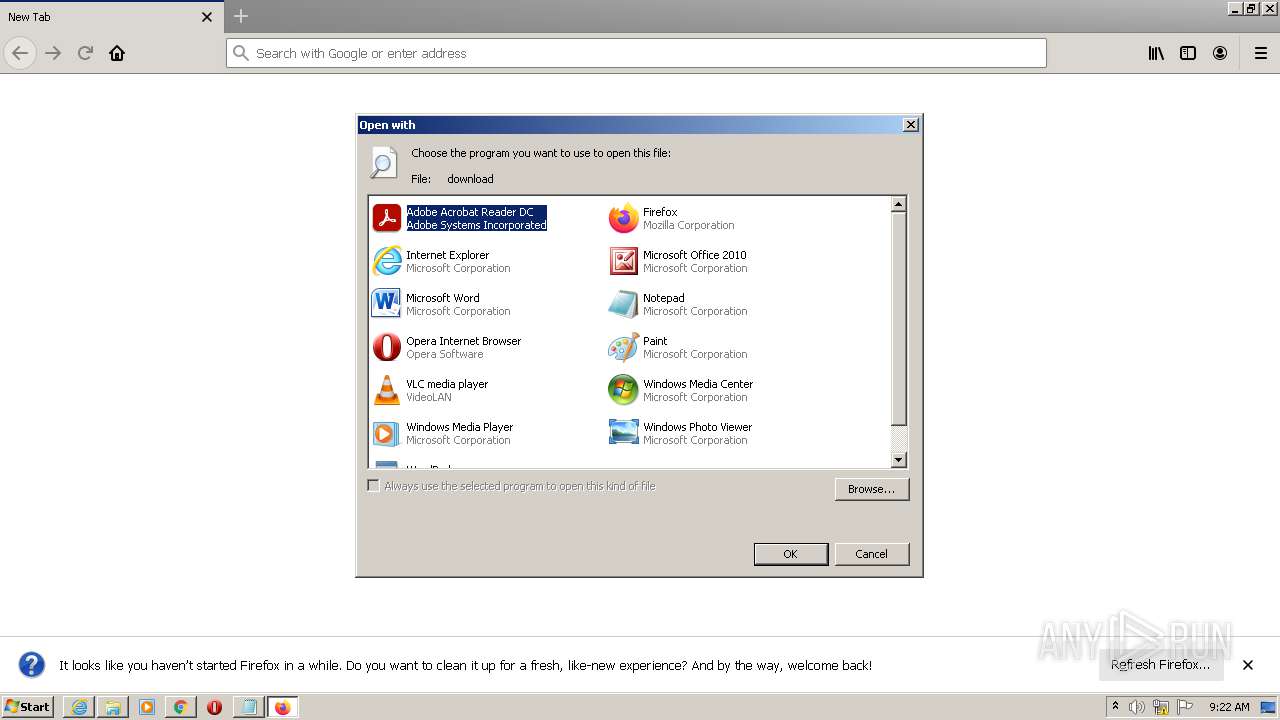The width and height of the screenshot is (1280, 720).
Task: Click the program list scrollbar thumb
Action: coord(898,319)
